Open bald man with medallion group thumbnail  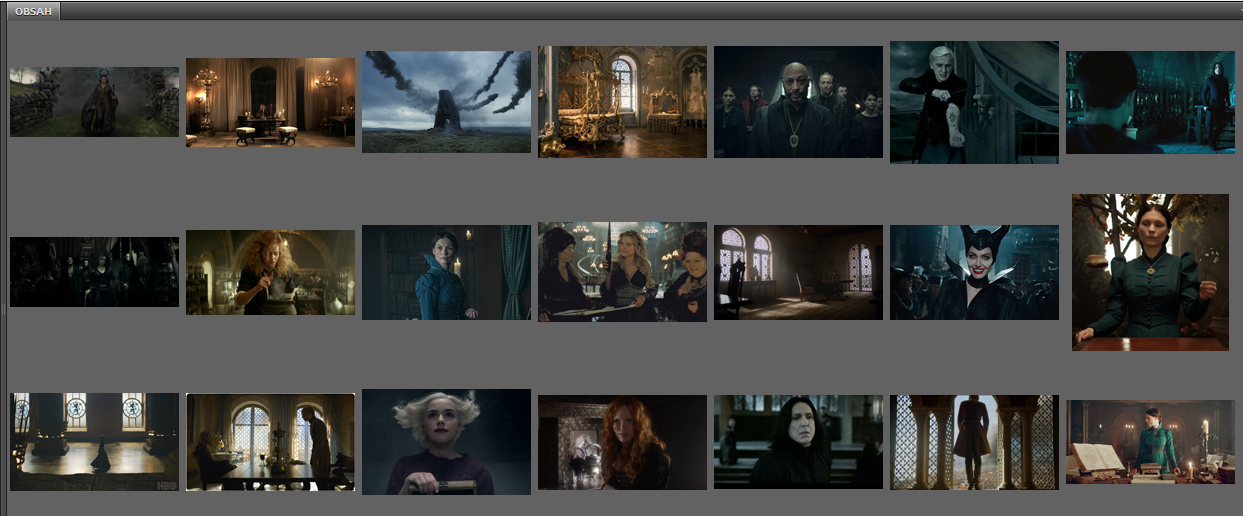pos(798,102)
